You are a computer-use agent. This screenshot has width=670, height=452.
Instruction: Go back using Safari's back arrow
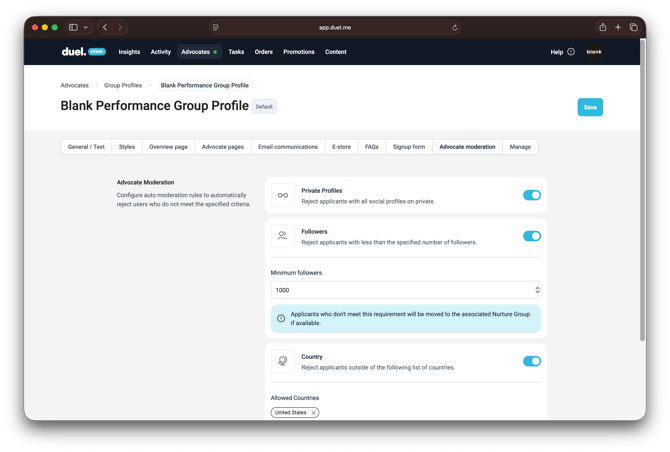105,28
